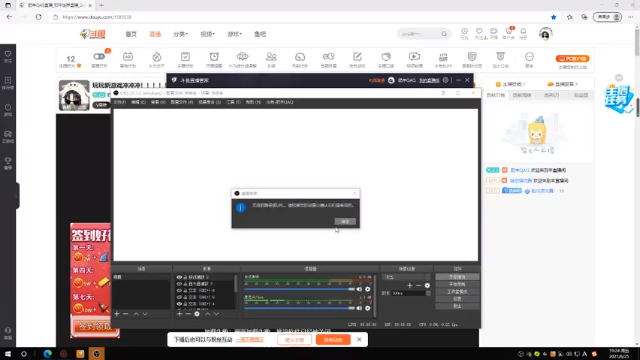Toggle lock on Text (GDI+) 6 source
The image size is (640, 360).
(185, 291)
